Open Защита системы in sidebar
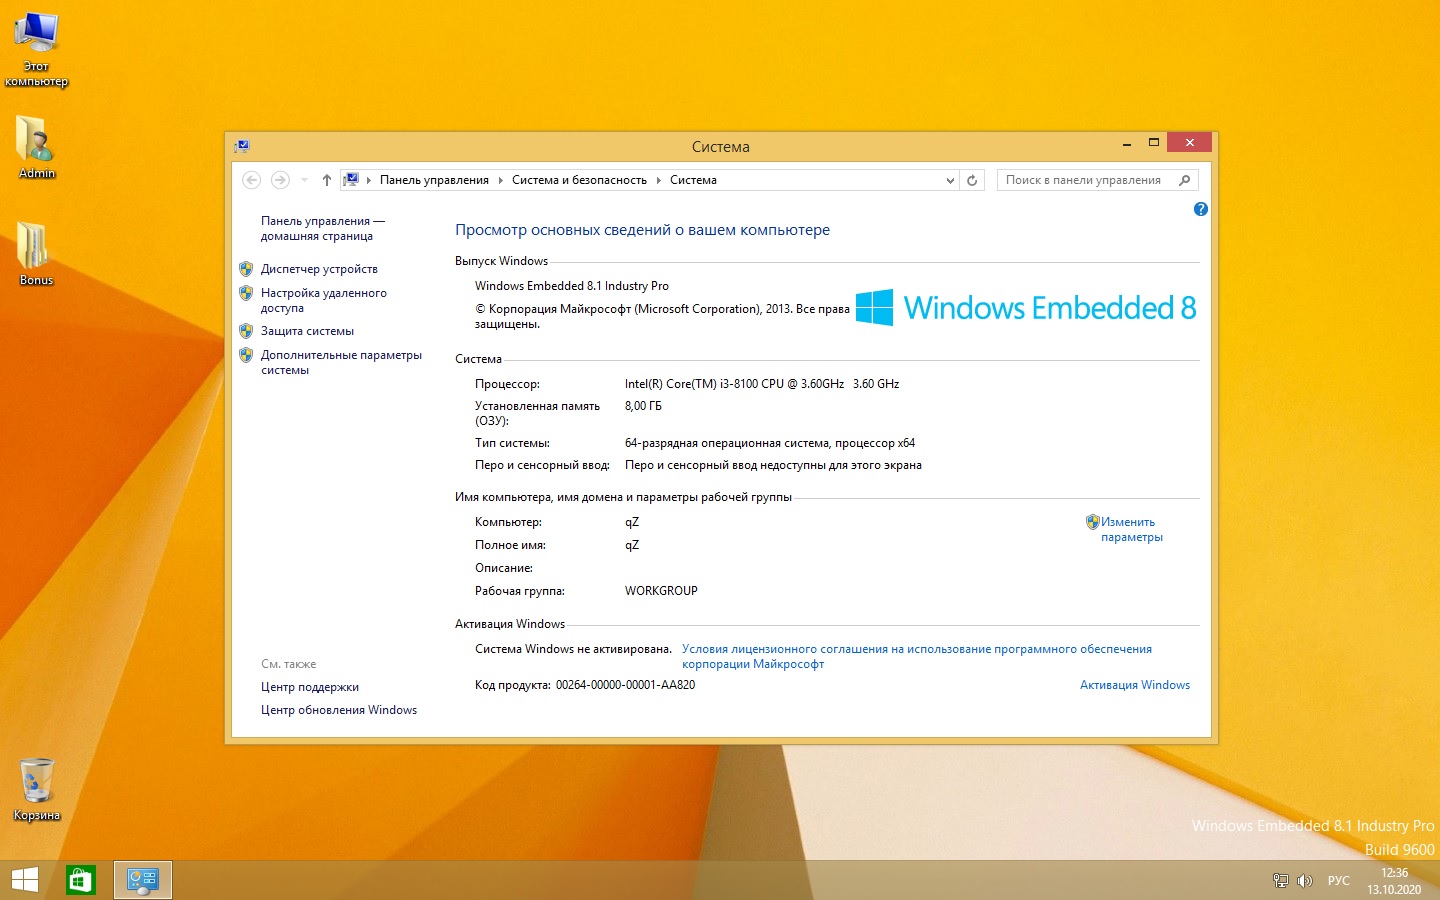Screen dimensions: 1440x900 (307, 331)
